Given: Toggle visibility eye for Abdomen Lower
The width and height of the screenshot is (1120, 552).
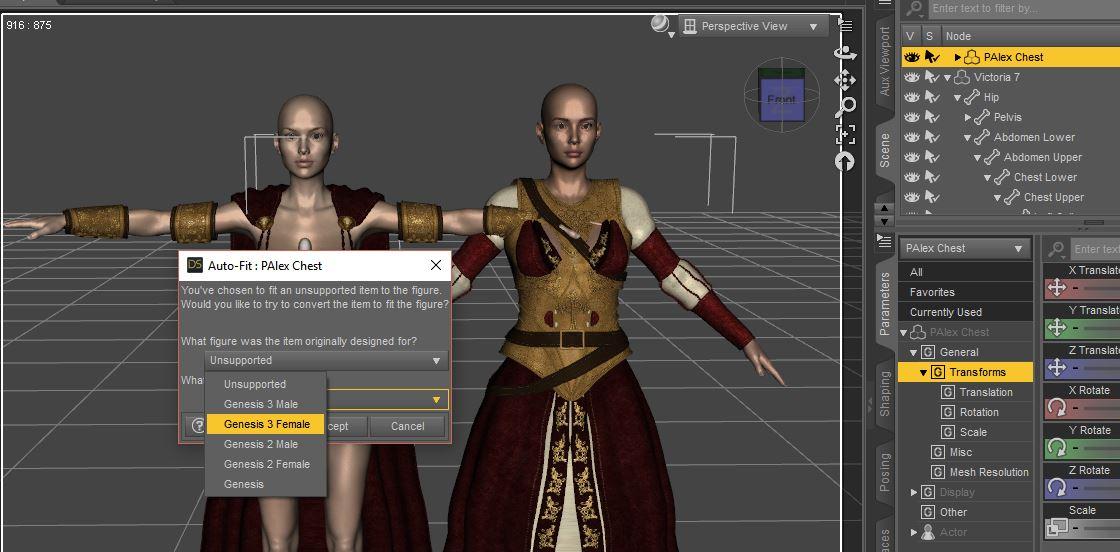Looking at the screenshot, I should coord(911,137).
